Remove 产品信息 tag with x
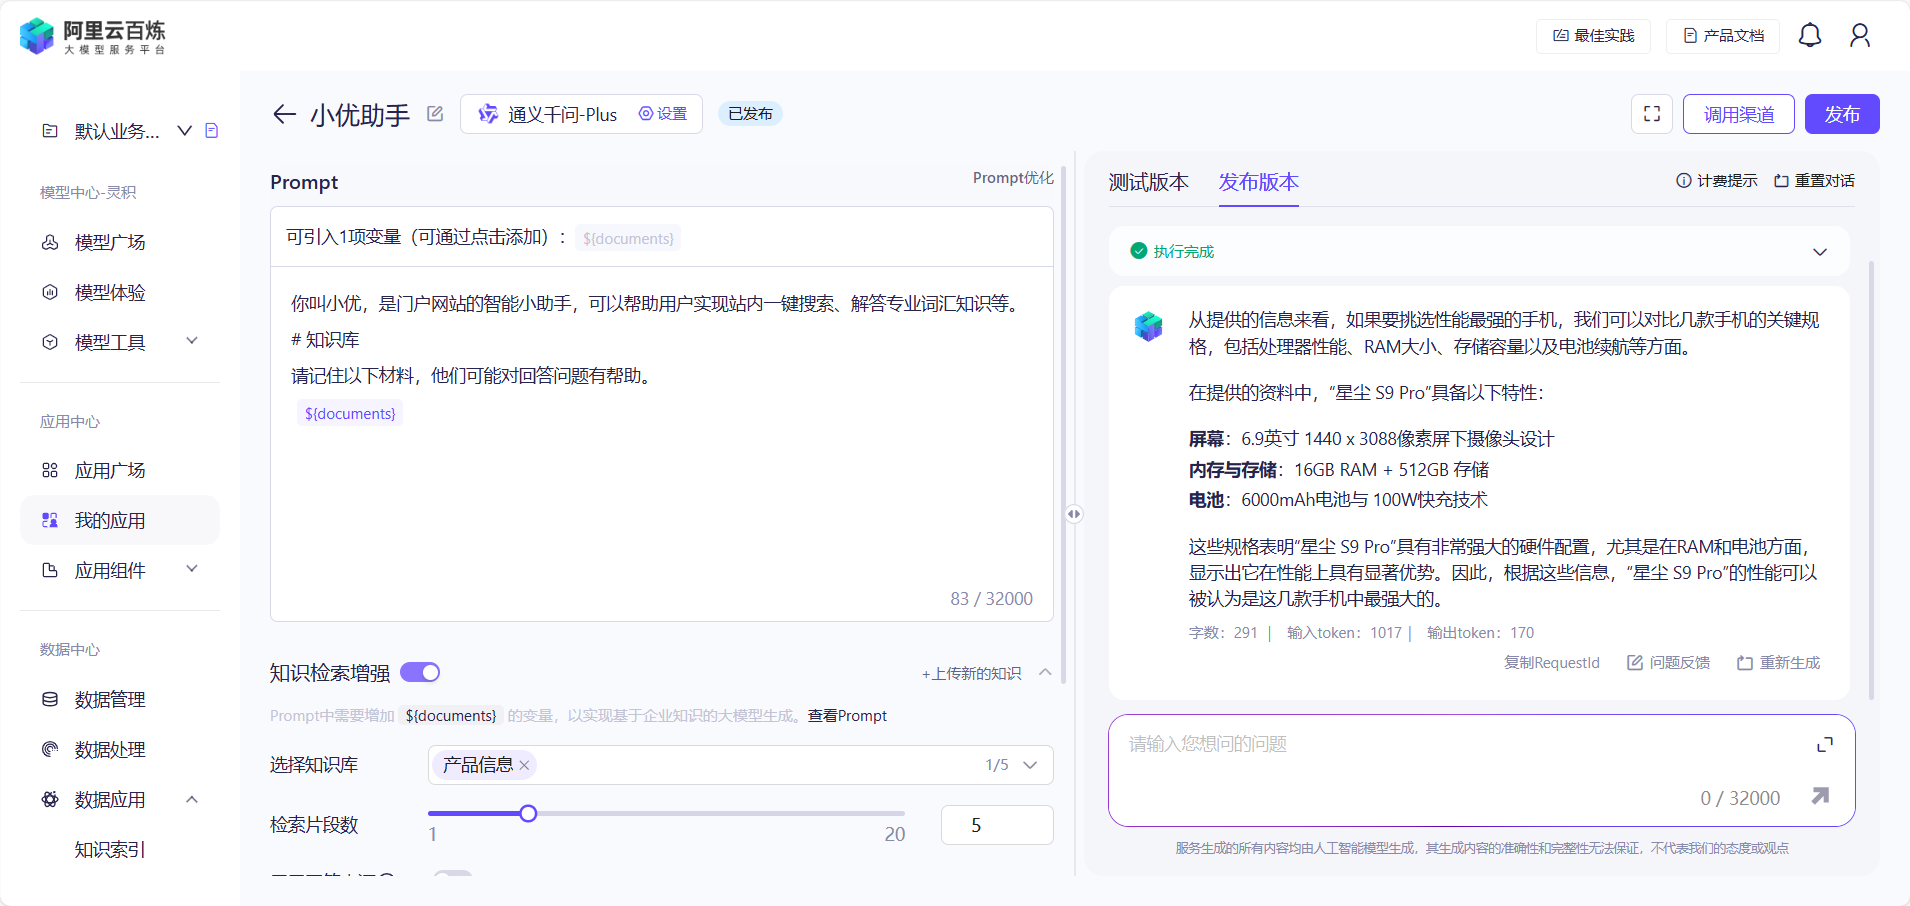The width and height of the screenshot is (1910, 906). click(524, 765)
